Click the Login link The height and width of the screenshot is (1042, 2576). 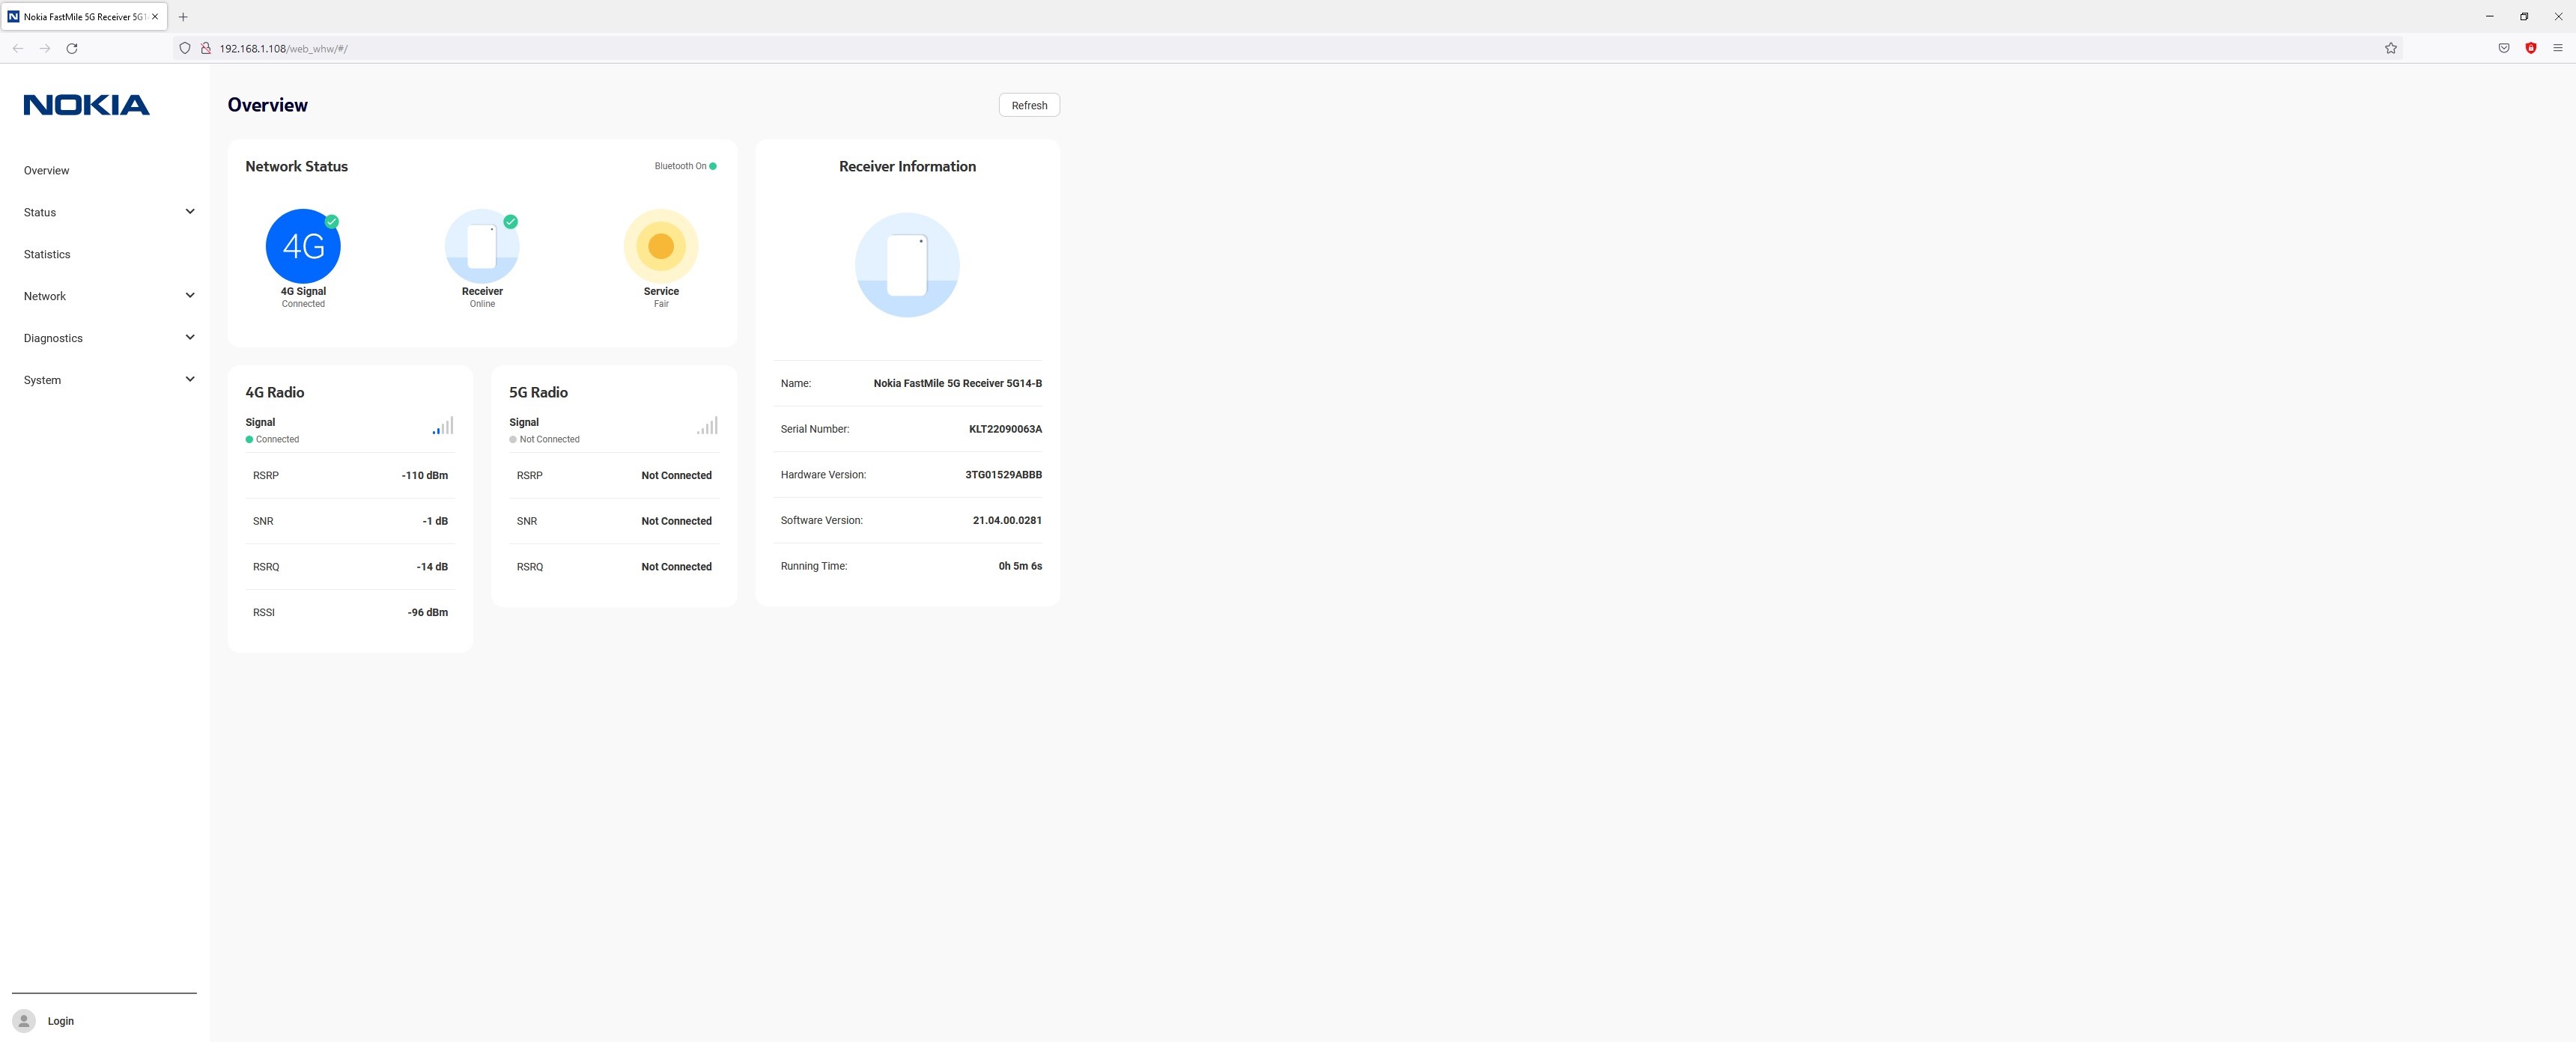pyautogui.click(x=61, y=1021)
